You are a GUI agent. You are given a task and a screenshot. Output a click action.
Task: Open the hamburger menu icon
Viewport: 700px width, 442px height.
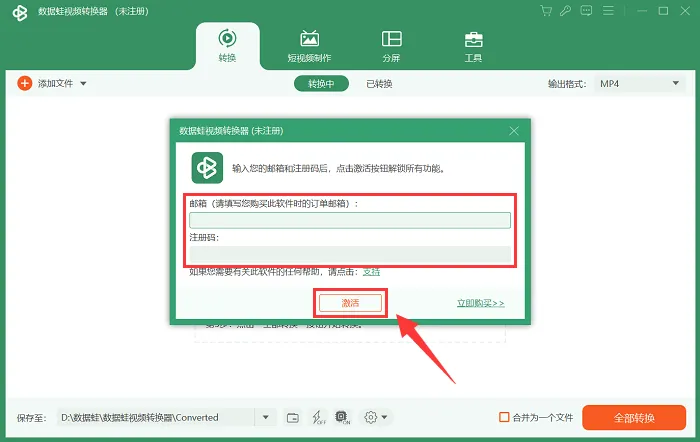[x=608, y=11]
